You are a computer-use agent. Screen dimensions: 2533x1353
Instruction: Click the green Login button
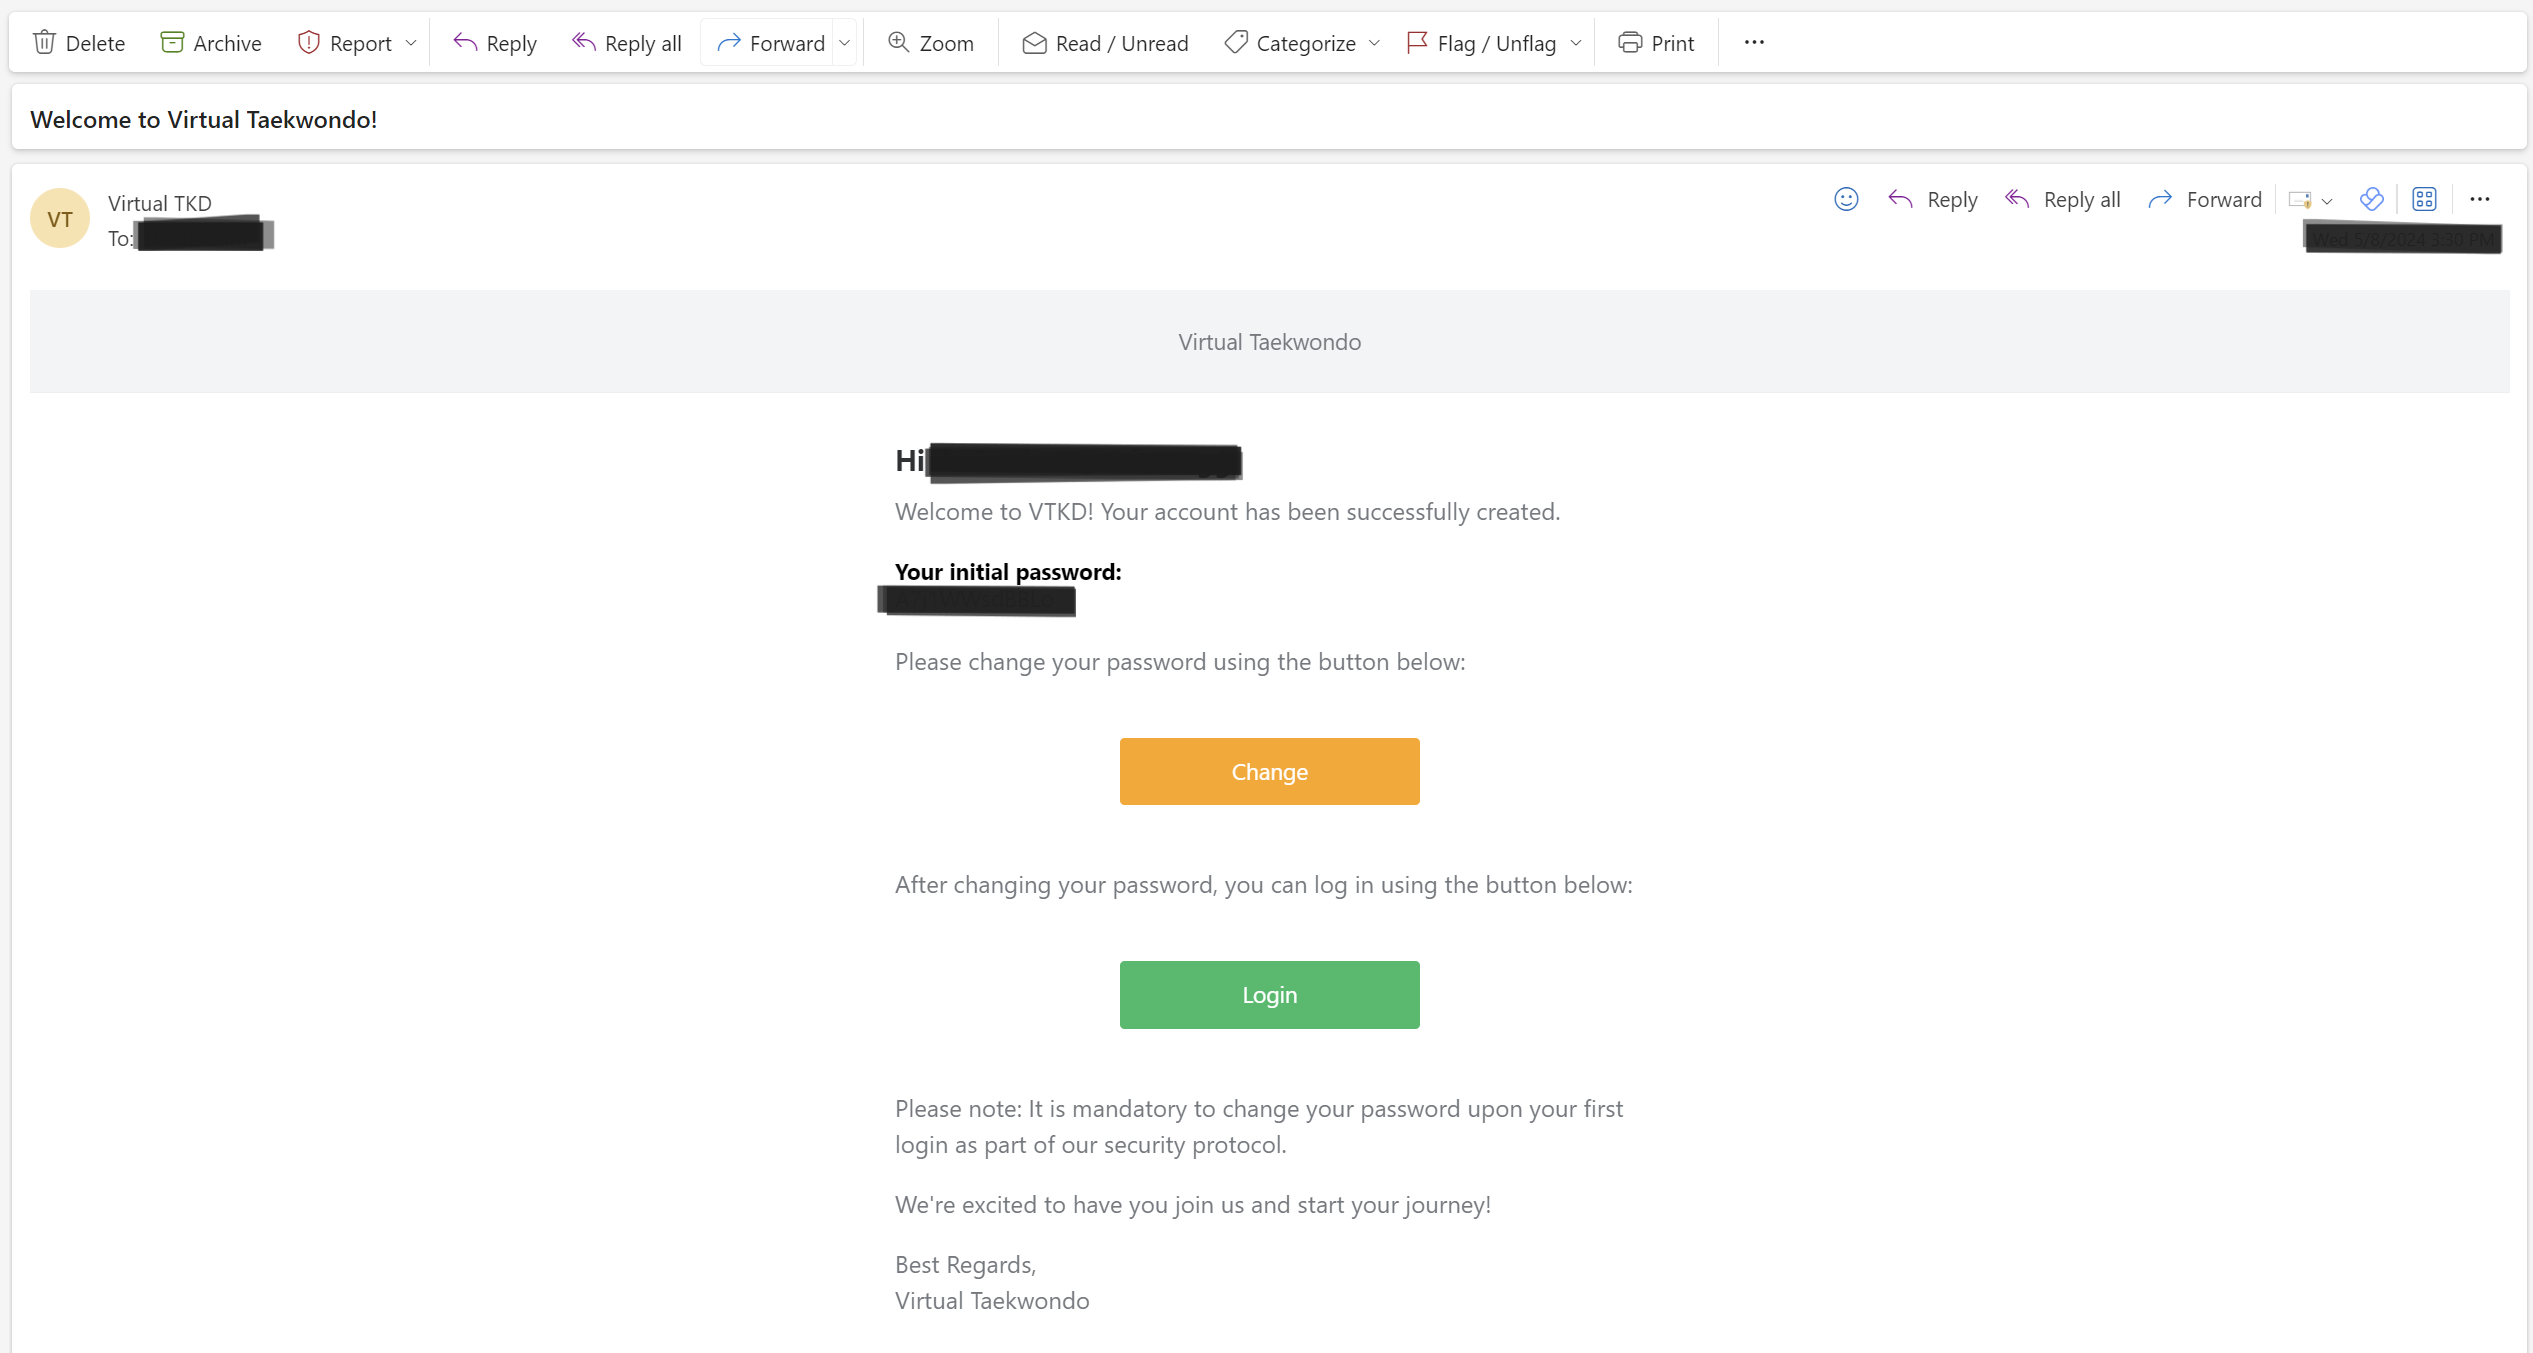1269,994
